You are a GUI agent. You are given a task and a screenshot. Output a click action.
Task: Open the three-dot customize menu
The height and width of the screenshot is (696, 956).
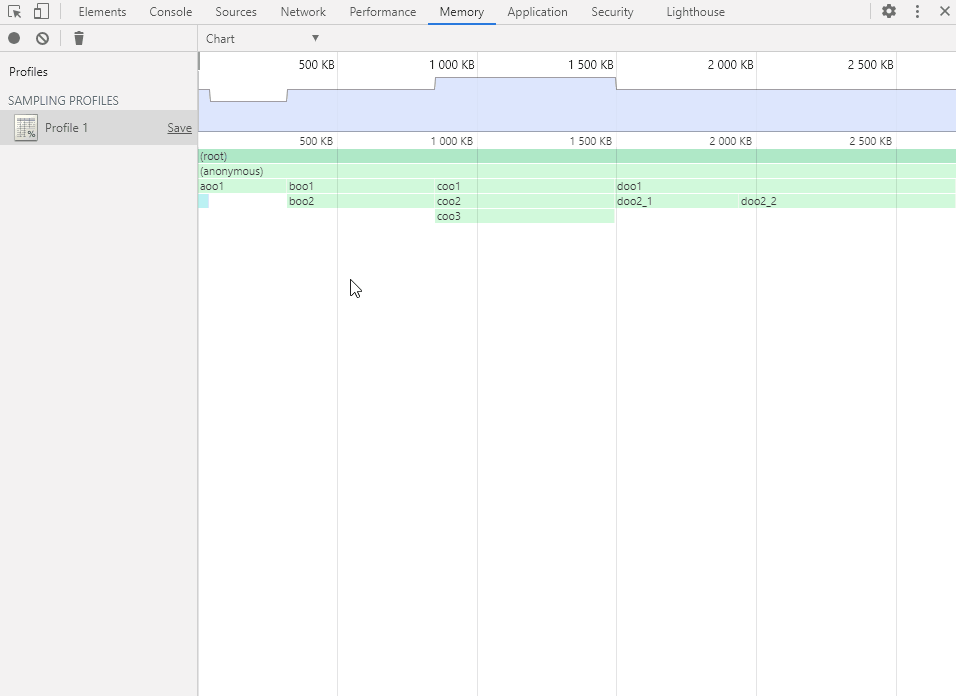[x=917, y=12]
